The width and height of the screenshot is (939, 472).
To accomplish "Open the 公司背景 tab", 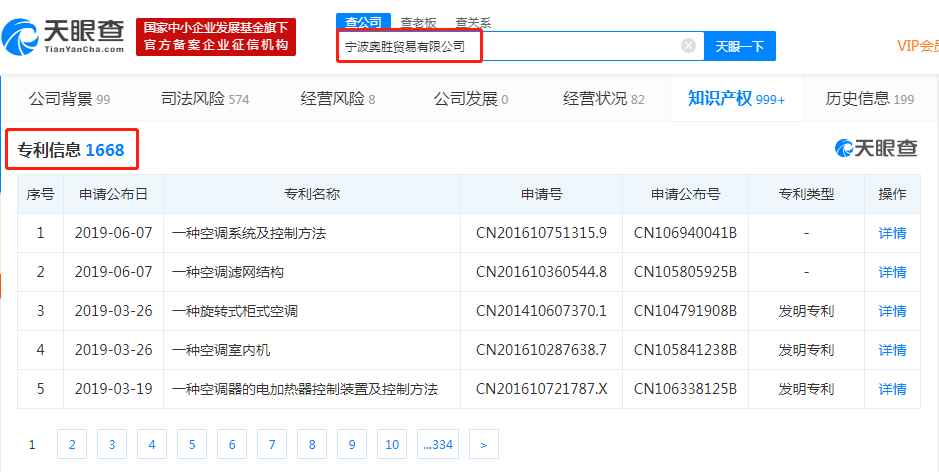I will click(x=69, y=99).
